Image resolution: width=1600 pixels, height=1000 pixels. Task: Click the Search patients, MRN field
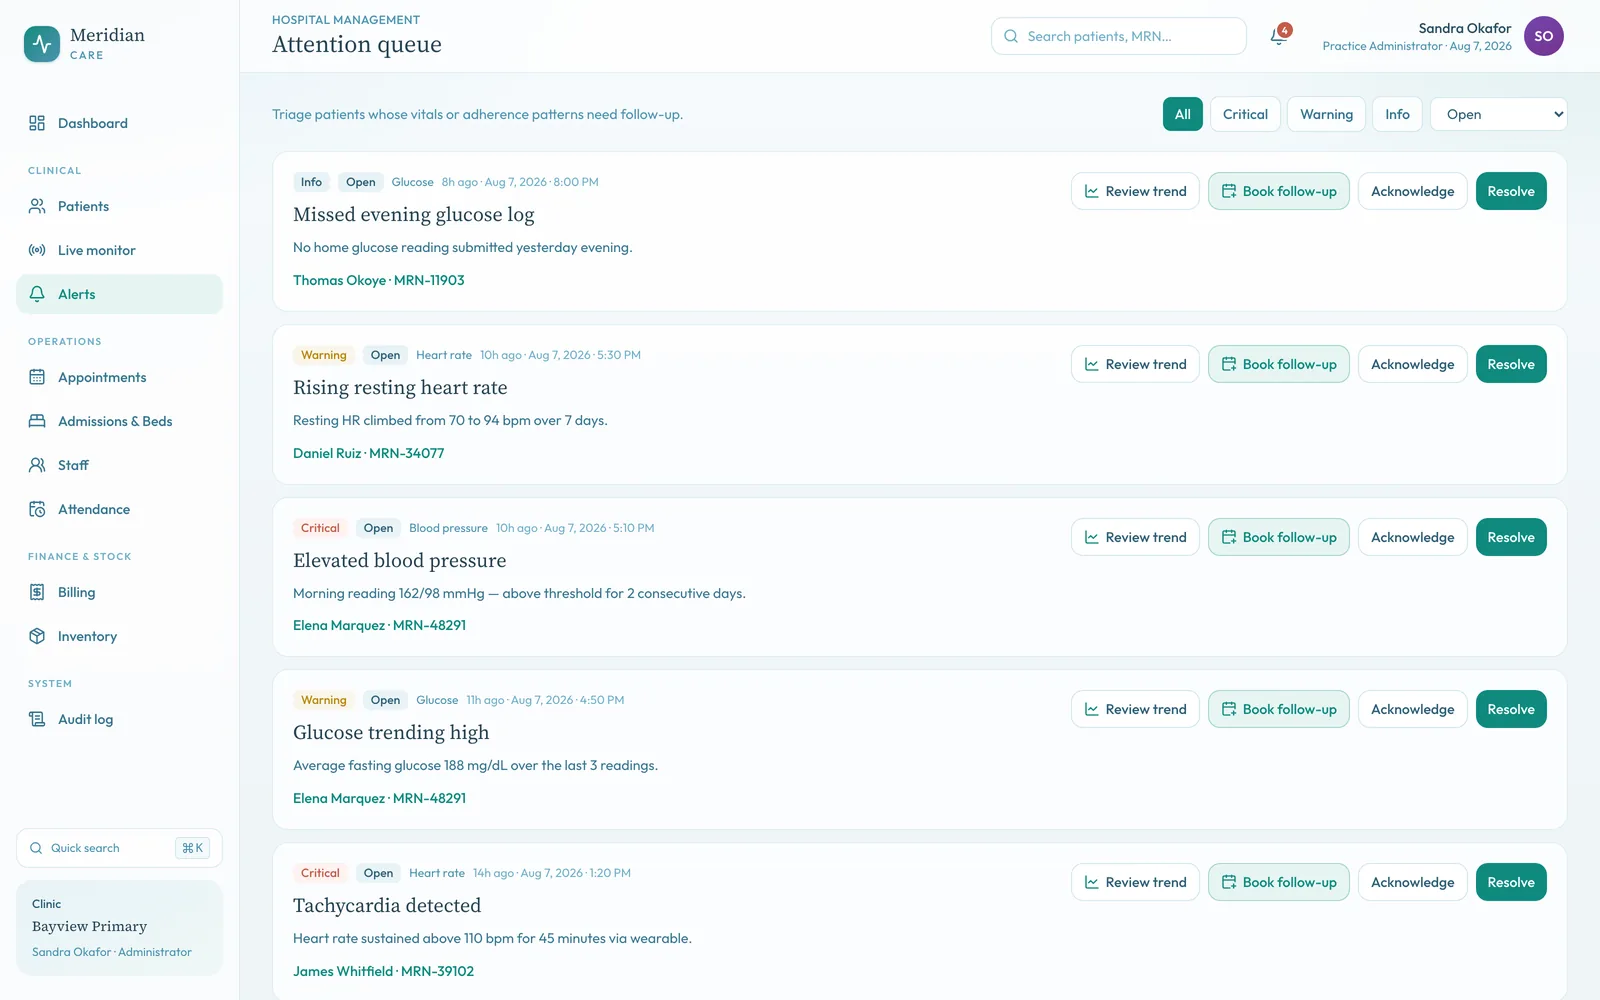tap(1118, 36)
